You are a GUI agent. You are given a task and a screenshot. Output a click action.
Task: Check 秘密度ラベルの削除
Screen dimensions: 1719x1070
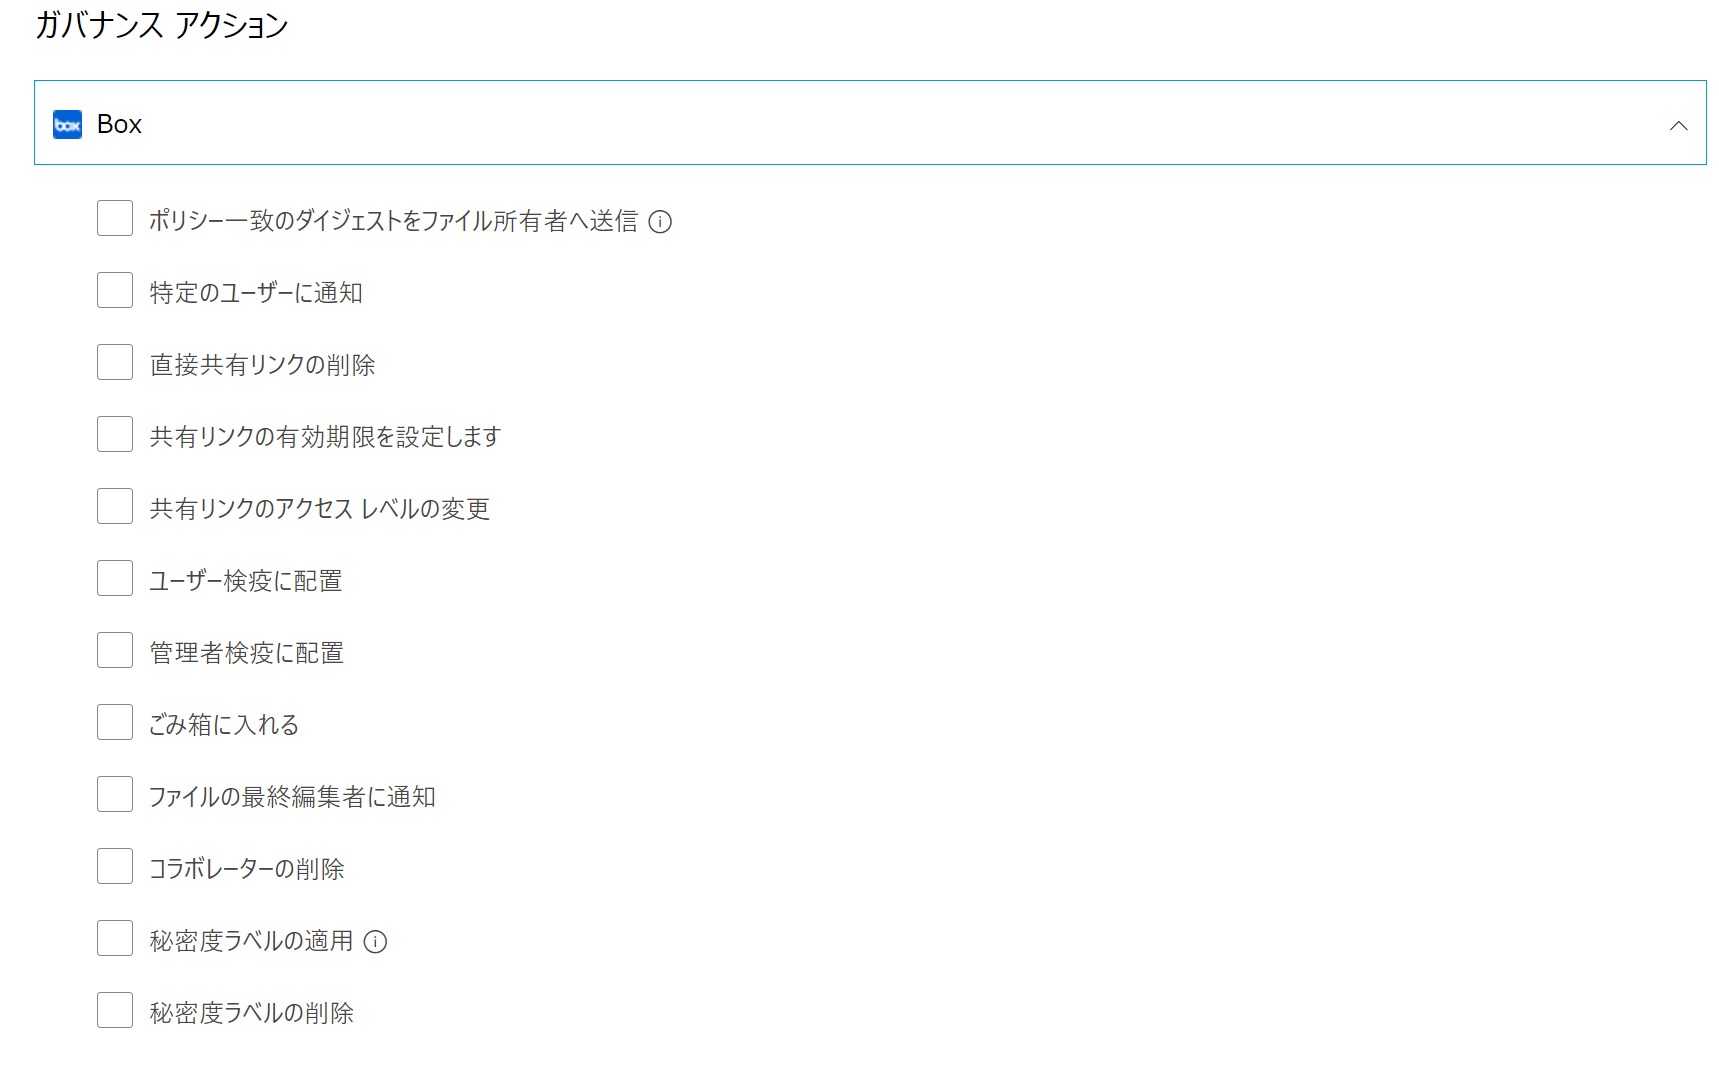[114, 1009]
